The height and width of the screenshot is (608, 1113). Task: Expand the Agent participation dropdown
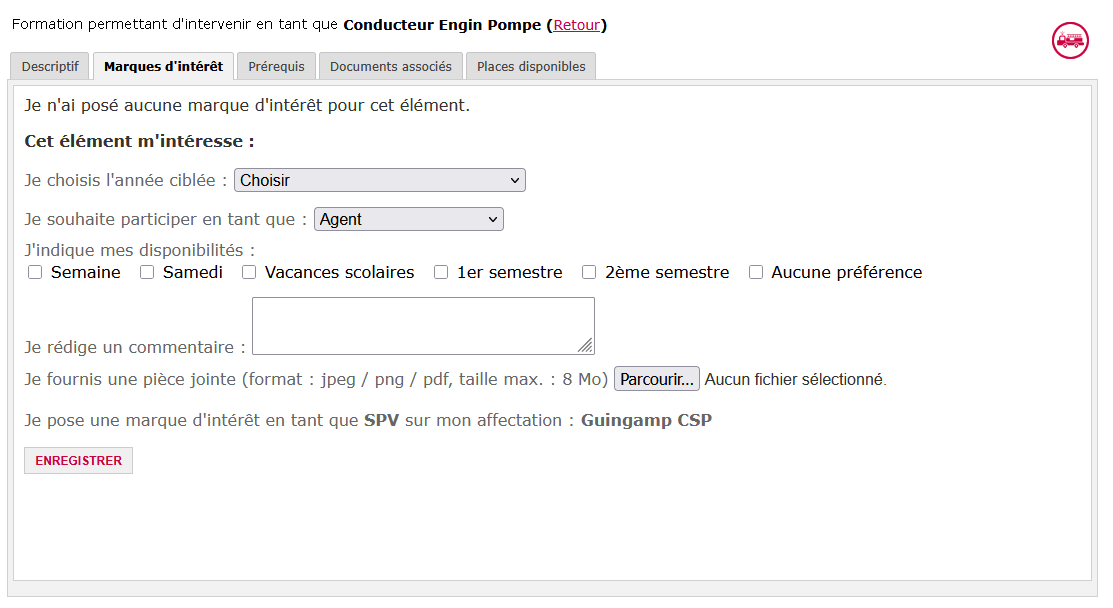409,219
